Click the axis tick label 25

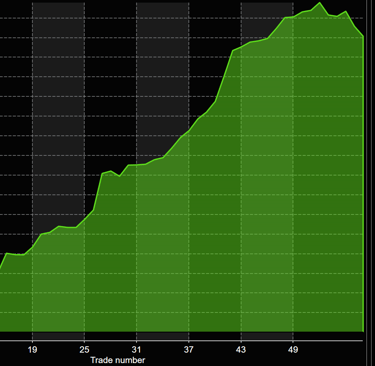[x=84, y=350]
